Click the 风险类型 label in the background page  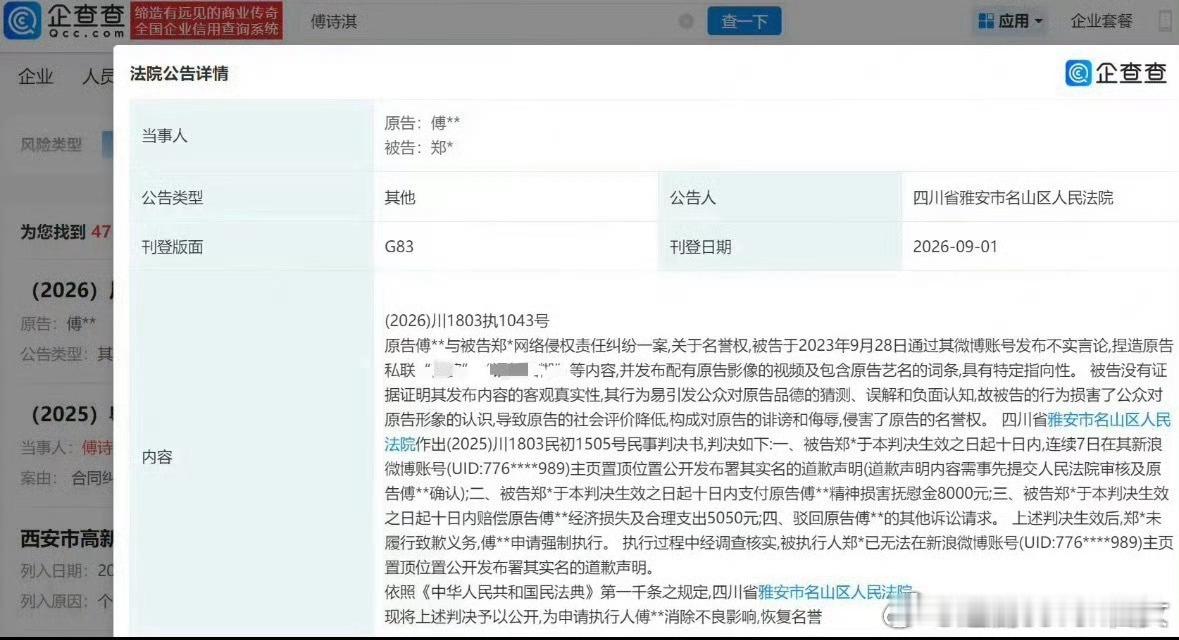50,144
